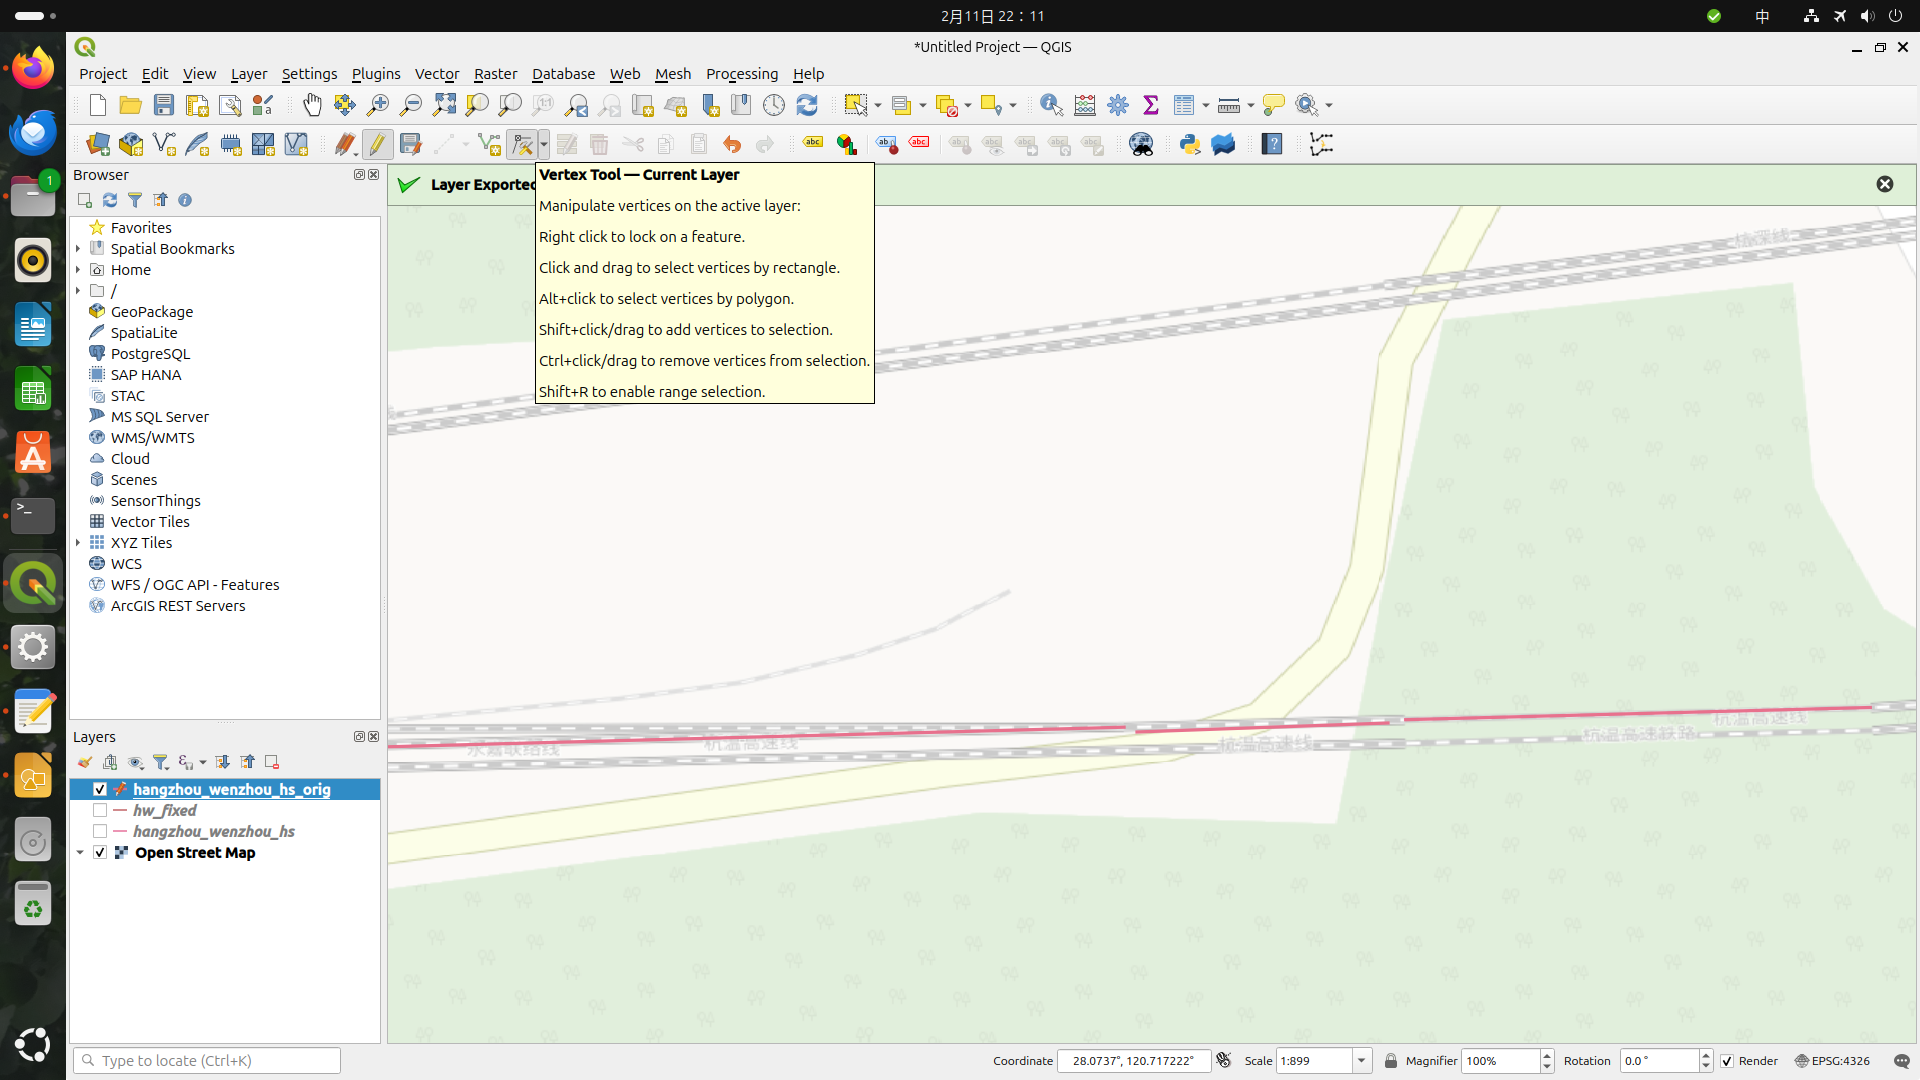
Task: Open the Scale dropdown arrow
Action: point(1361,1061)
